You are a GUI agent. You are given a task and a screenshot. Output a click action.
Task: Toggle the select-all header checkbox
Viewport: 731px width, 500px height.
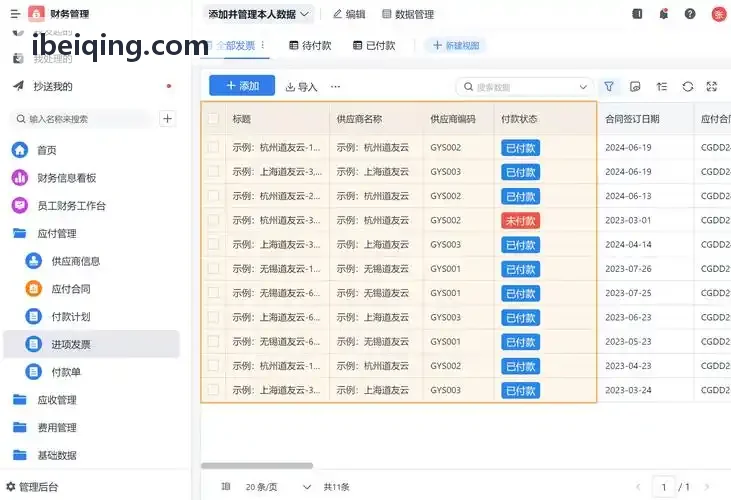click(213, 119)
